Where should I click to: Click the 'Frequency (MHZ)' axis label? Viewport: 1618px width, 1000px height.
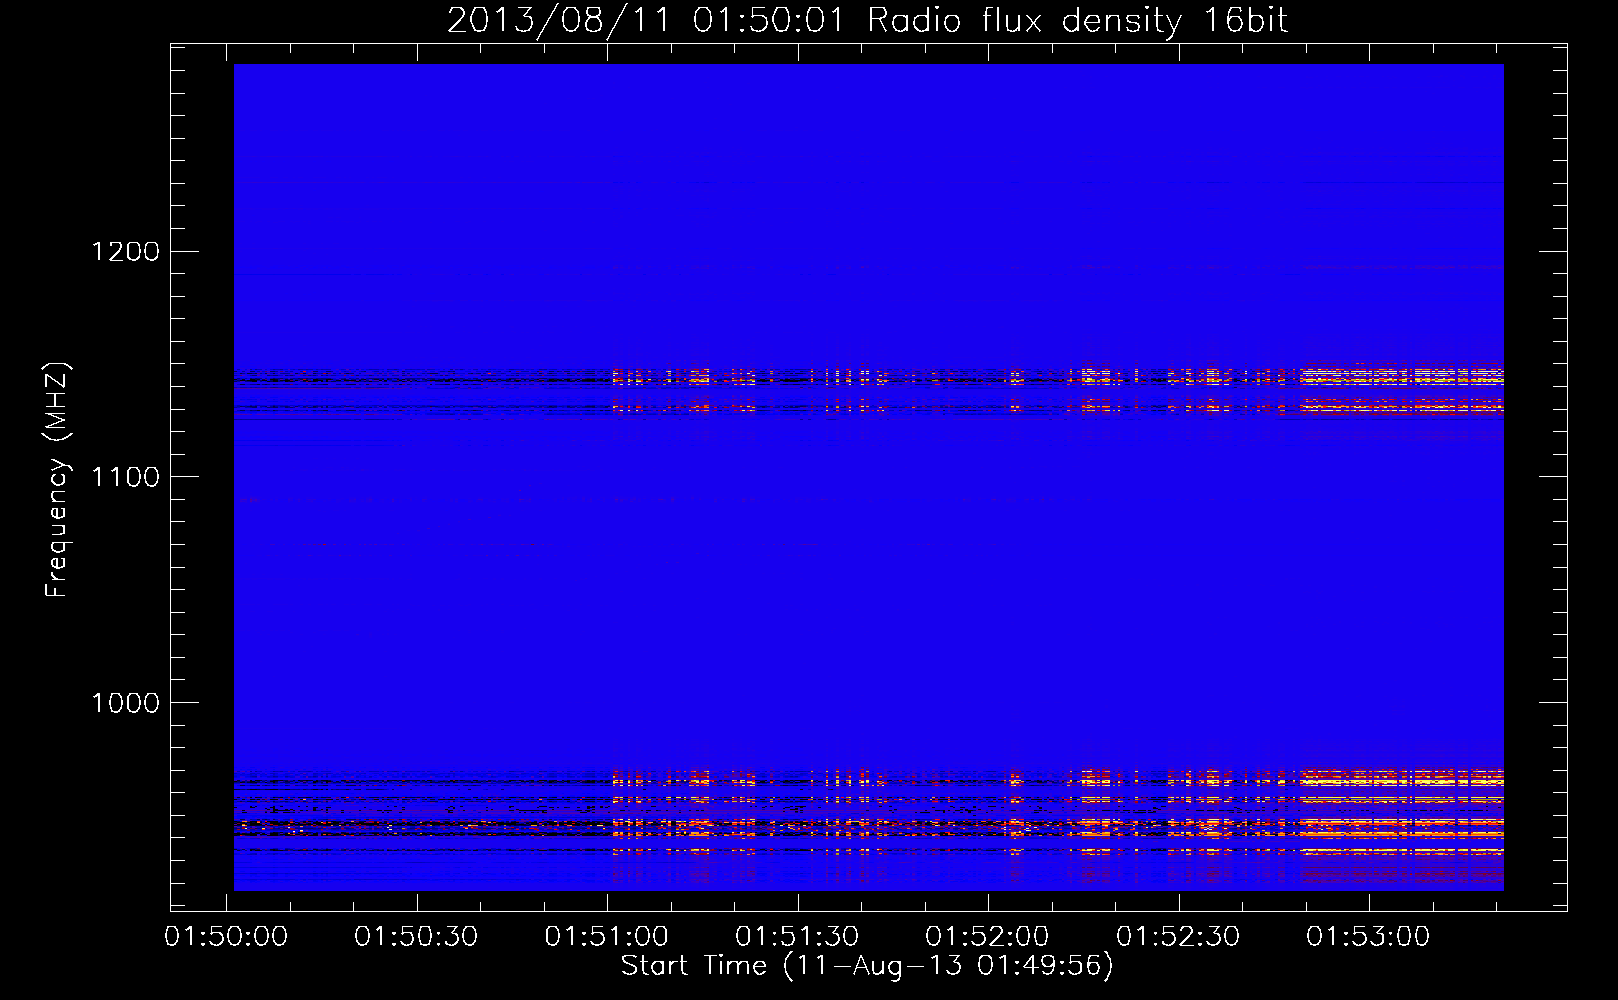tap(57, 480)
